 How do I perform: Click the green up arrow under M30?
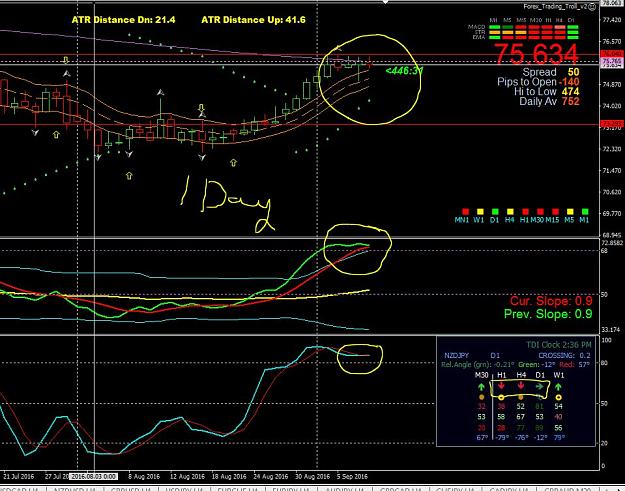[x=482, y=387]
